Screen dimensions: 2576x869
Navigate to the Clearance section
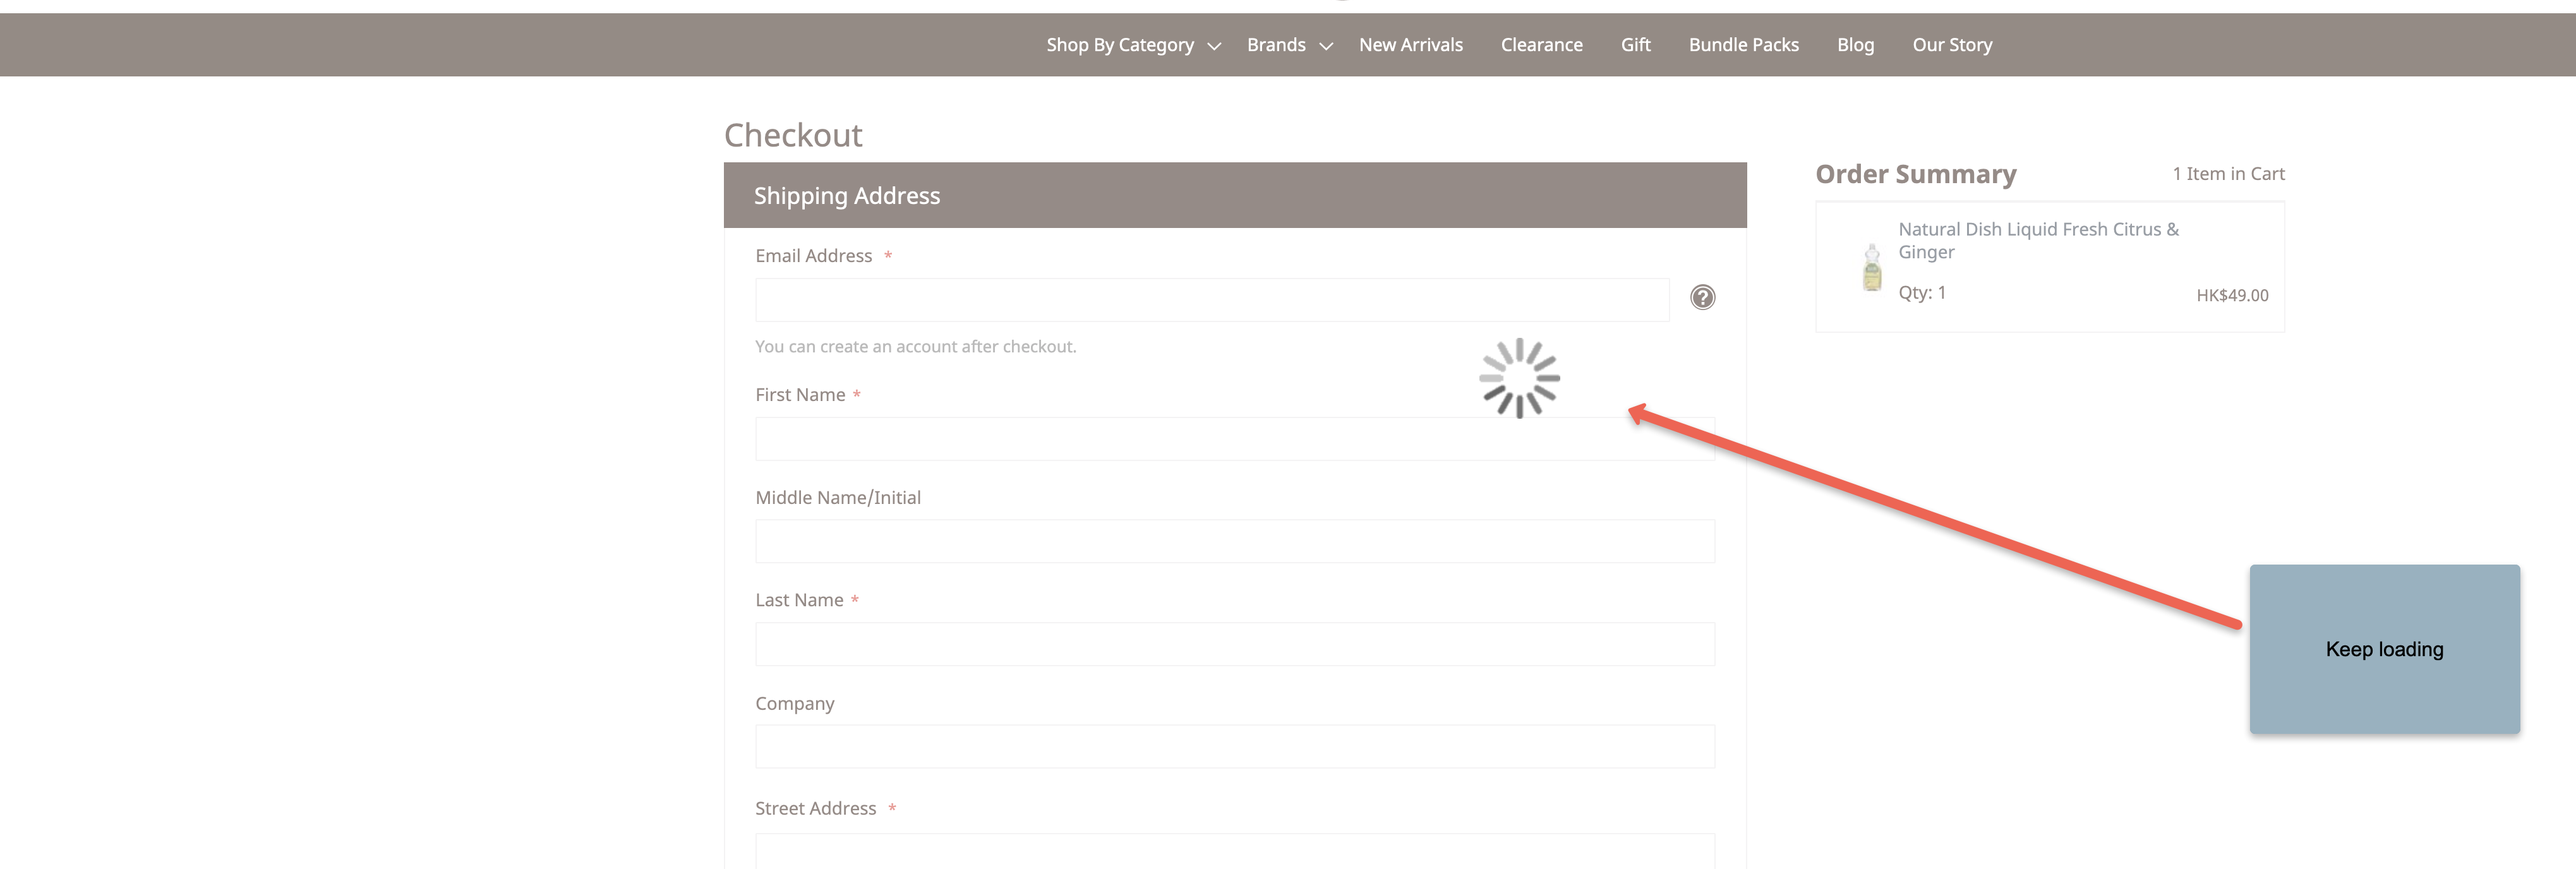(1541, 44)
